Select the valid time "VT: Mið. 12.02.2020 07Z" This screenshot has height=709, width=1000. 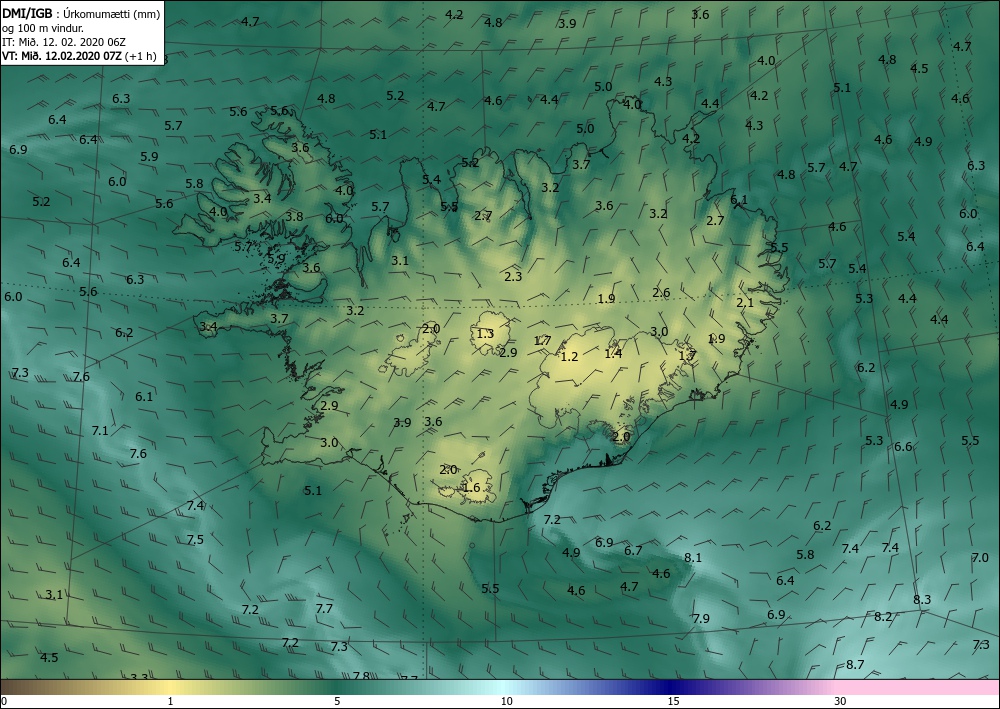tap(62, 56)
